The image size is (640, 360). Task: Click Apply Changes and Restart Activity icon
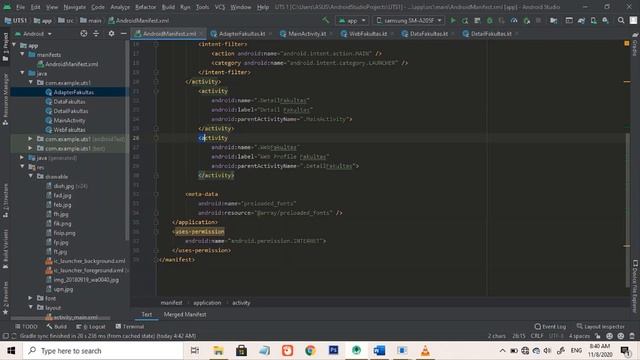click(465, 20)
